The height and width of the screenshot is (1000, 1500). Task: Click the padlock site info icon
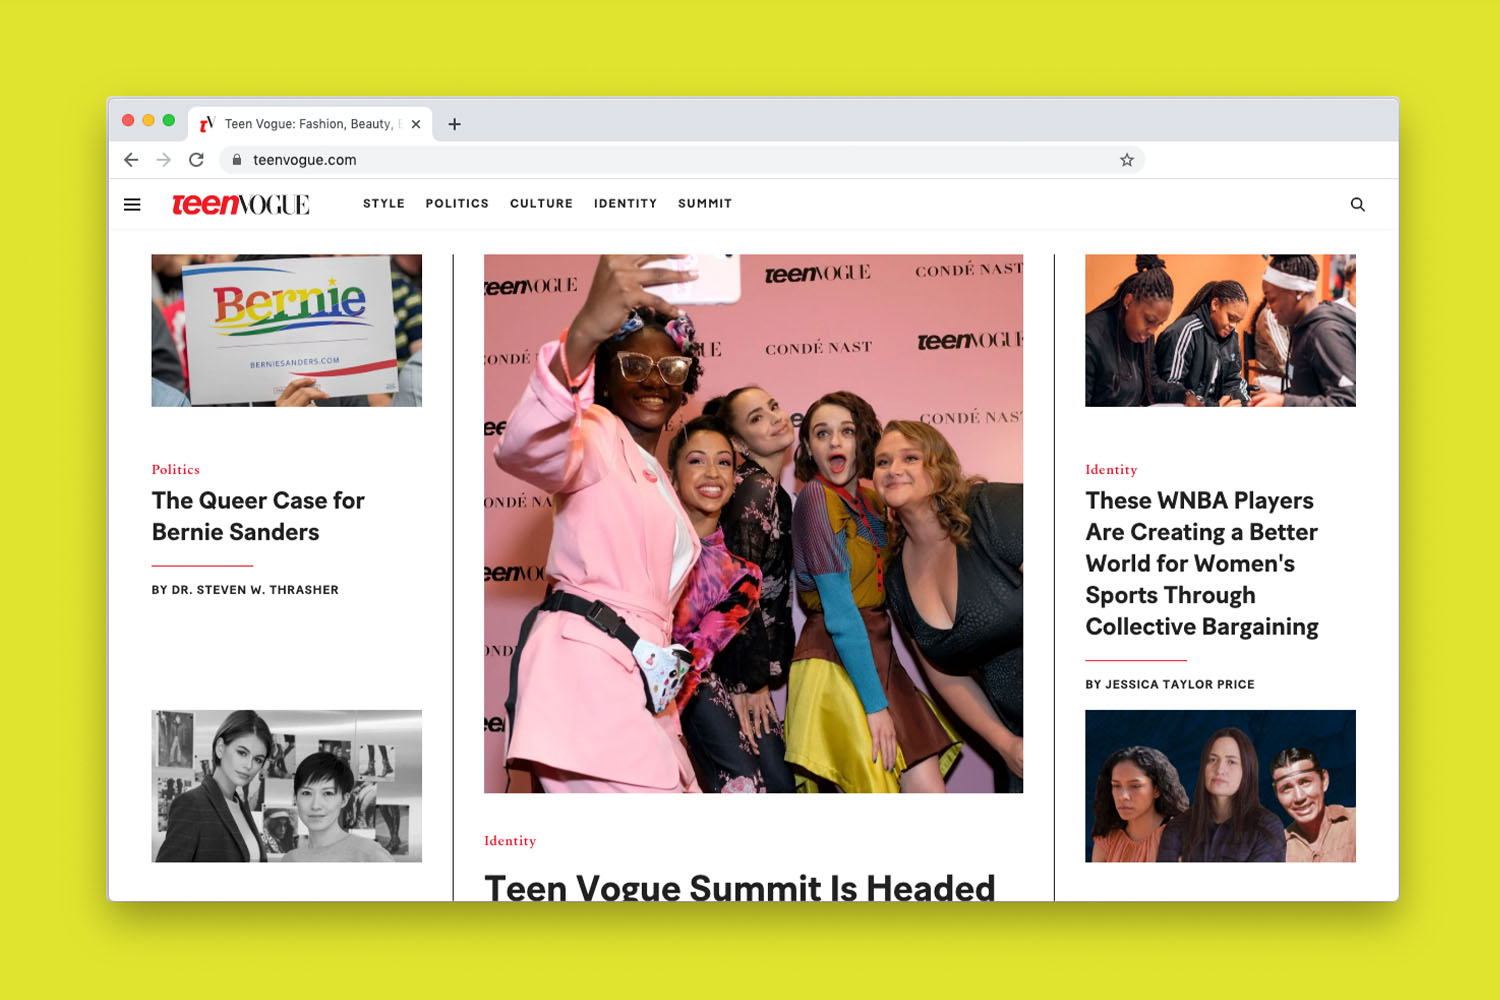(237, 160)
